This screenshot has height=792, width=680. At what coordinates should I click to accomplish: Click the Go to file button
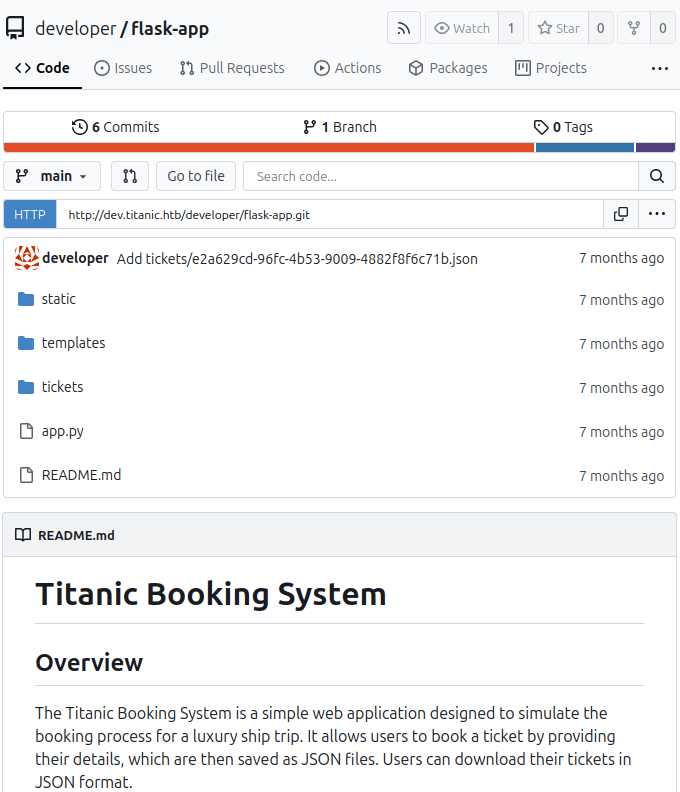pyautogui.click(x=195, y=176)
